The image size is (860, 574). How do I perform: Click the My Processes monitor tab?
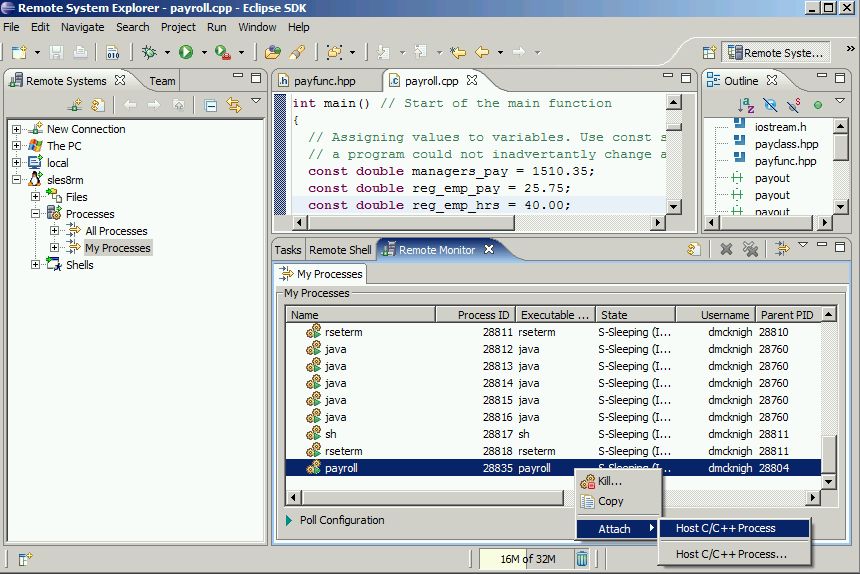[x=321, y=274]
